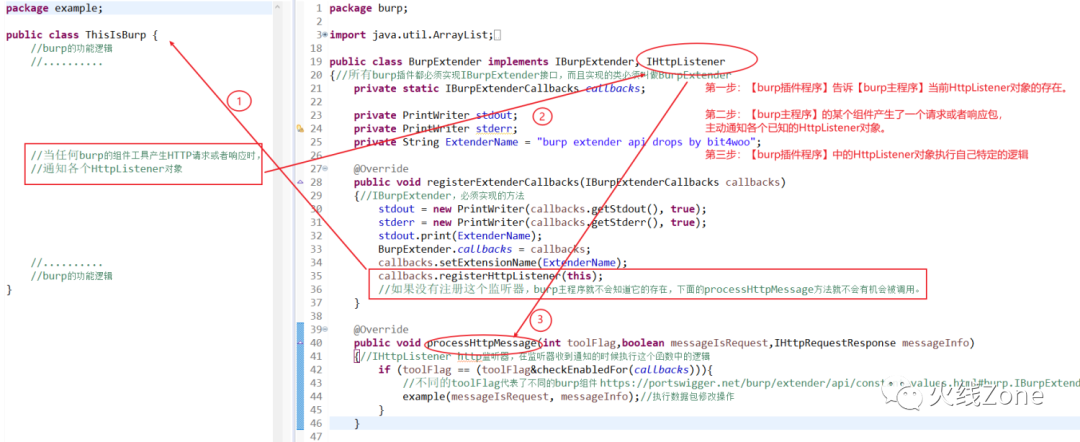Screen dimensions: 1080x442
Task: Click the comment starting '//当任何burp的组件工具'
Action: click(146, 156)
